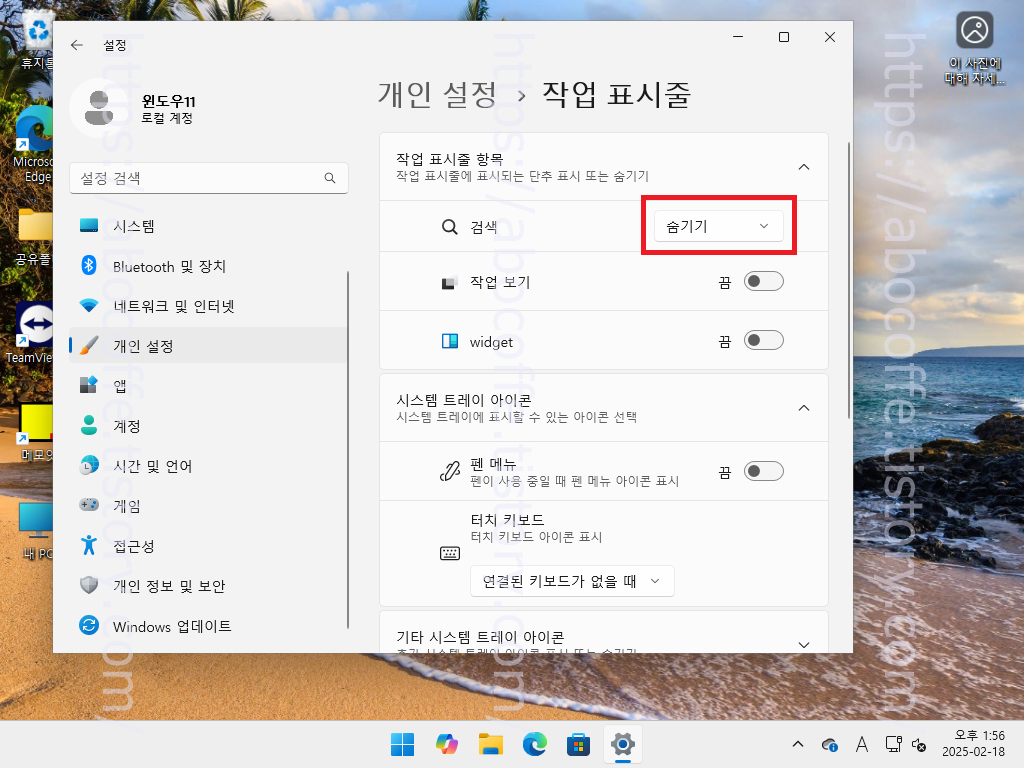Go to 'Bluetooth 및 장치' category
Screen dimensions: 1024x768
pyautogui.click(x=208, y=266)
